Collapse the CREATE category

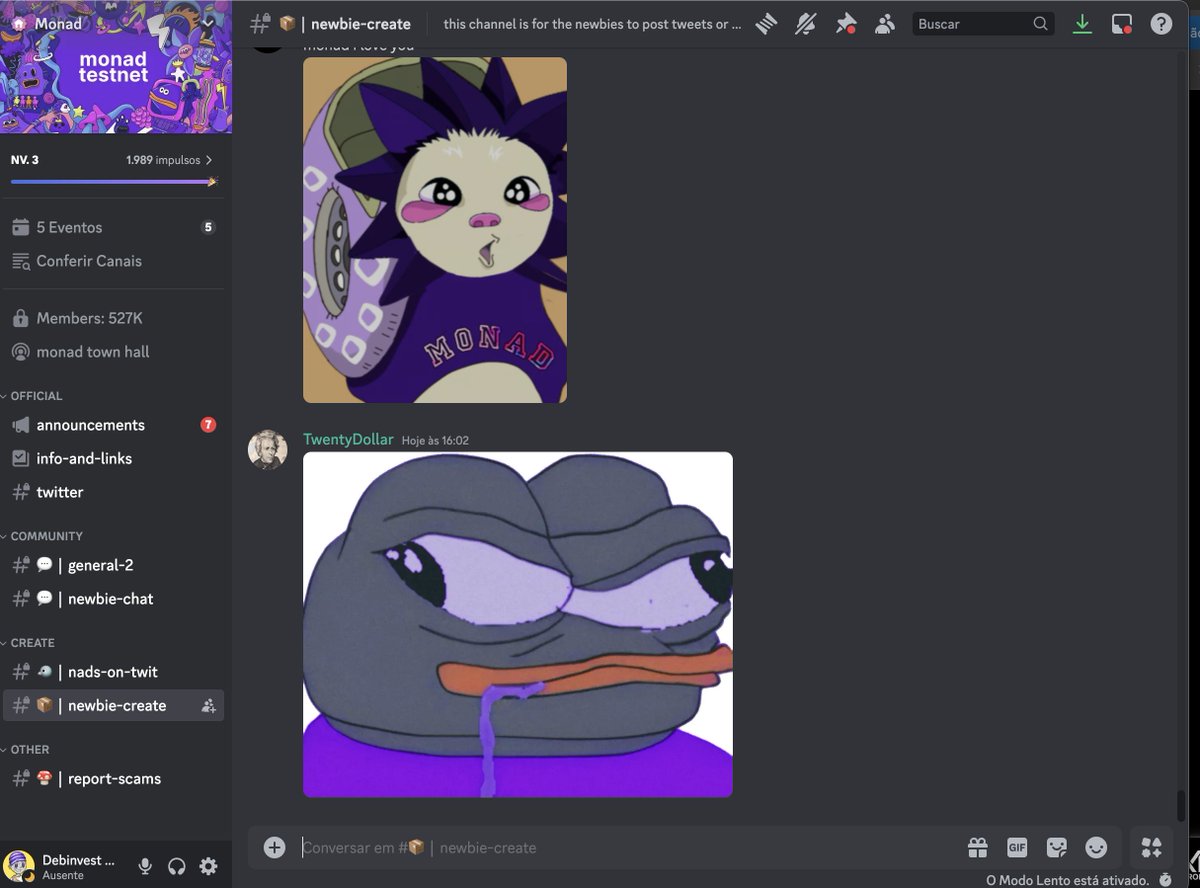point(32,643)
